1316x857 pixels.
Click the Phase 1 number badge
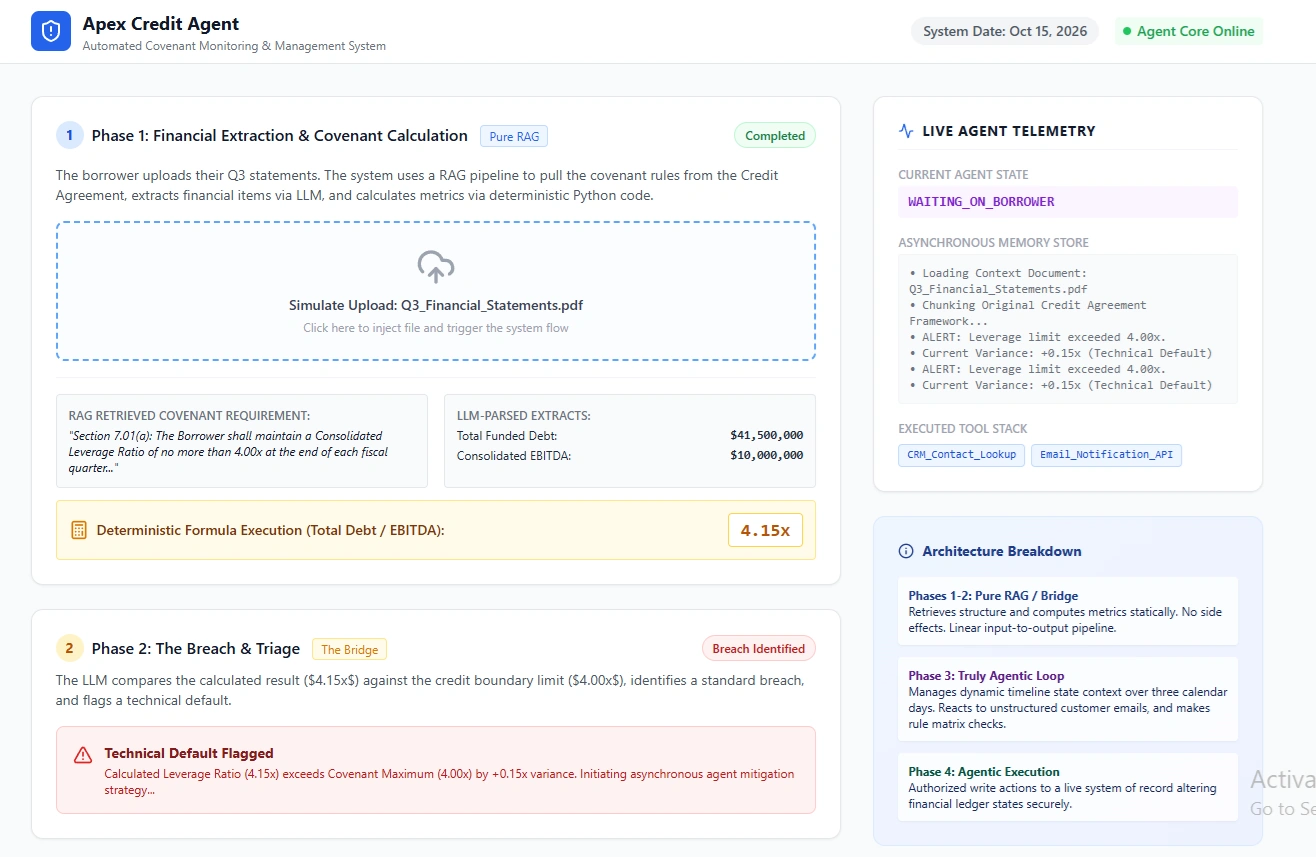(69, 135)
